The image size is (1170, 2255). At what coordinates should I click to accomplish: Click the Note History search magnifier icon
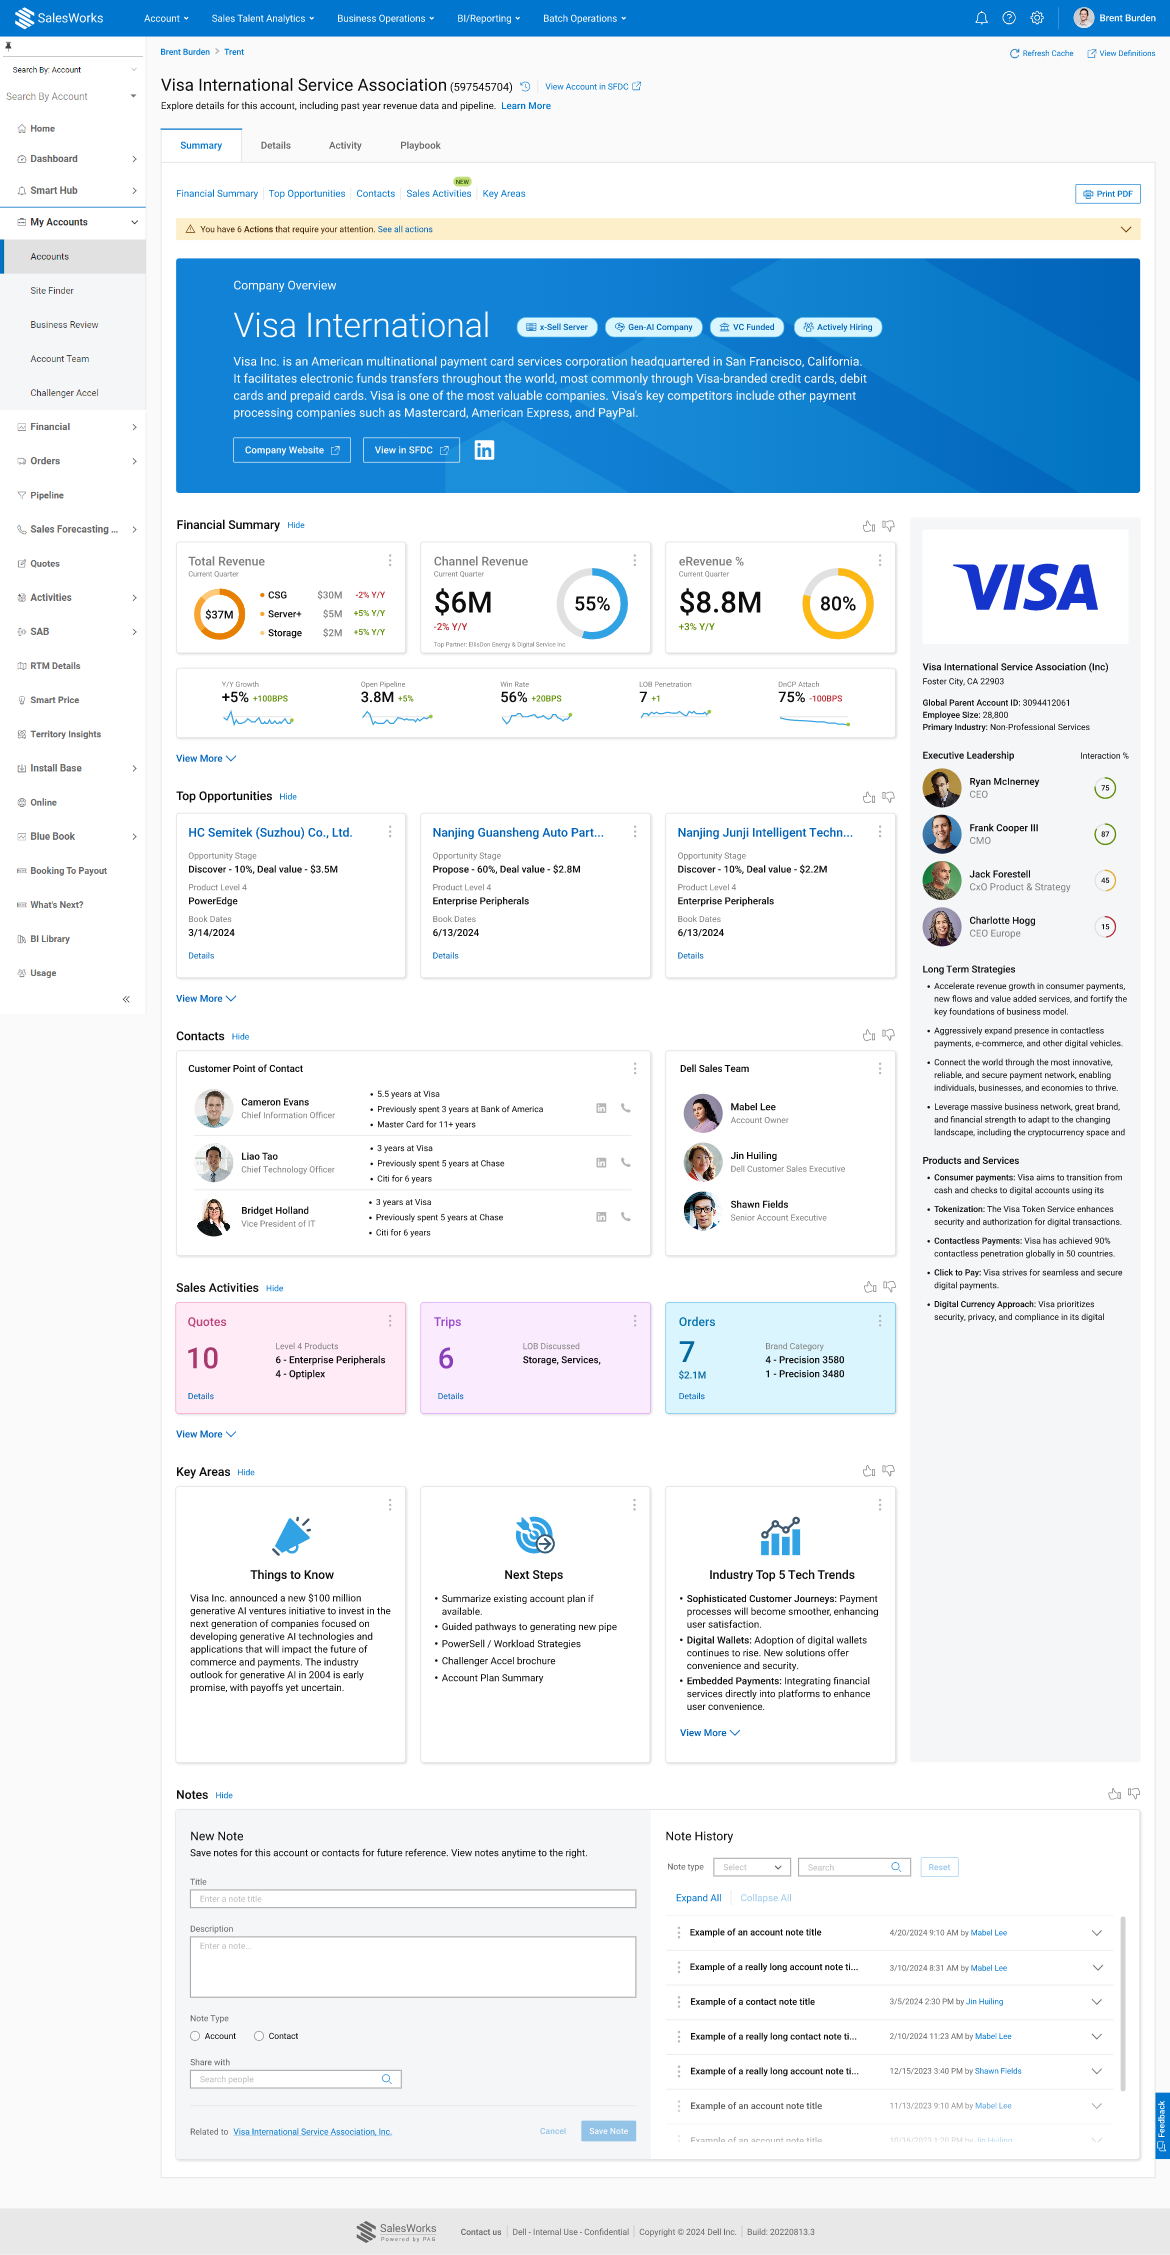896,1867
